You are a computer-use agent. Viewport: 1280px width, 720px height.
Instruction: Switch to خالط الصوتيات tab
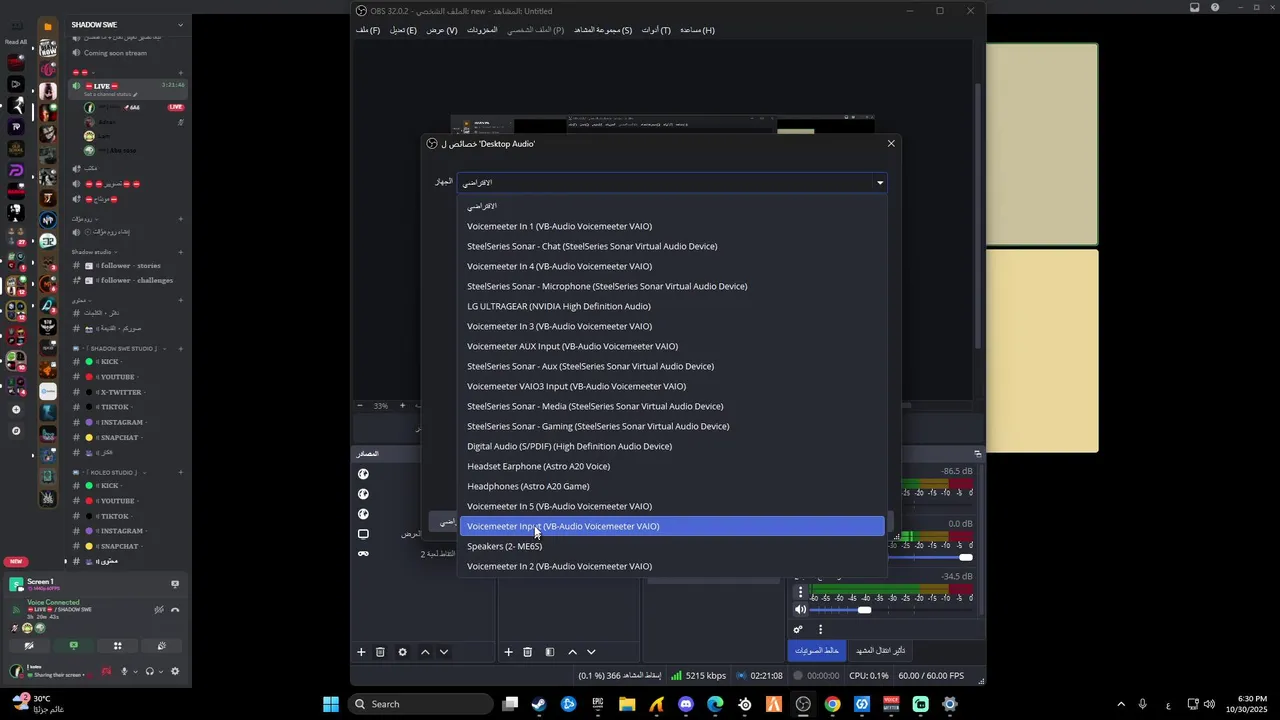(817, 650)
